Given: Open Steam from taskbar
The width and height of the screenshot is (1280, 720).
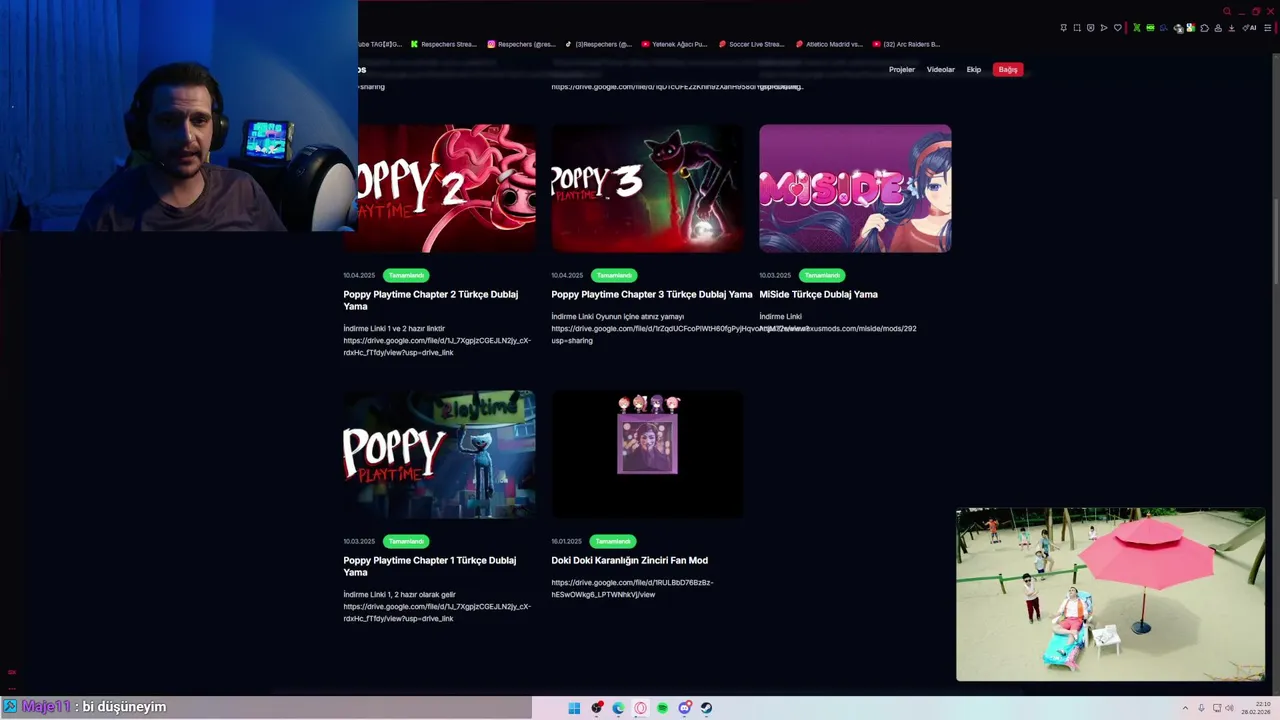Looking at the screenshot, I should click(x=706, y=708).
